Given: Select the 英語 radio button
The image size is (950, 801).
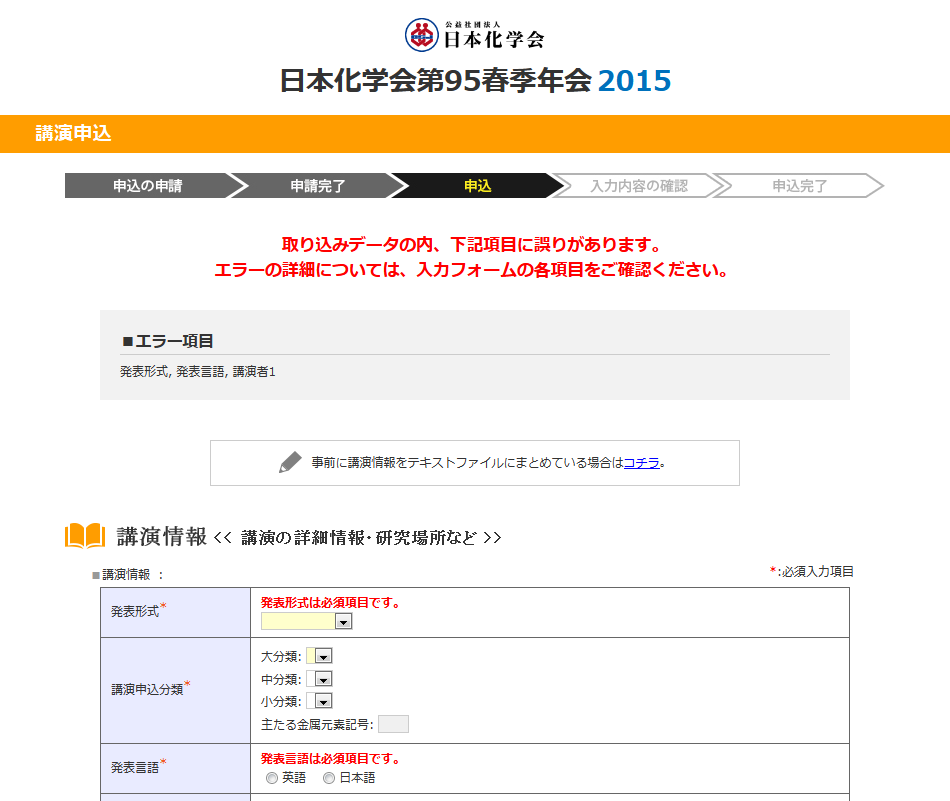Looking at the screenshot, I should [271, 778].
